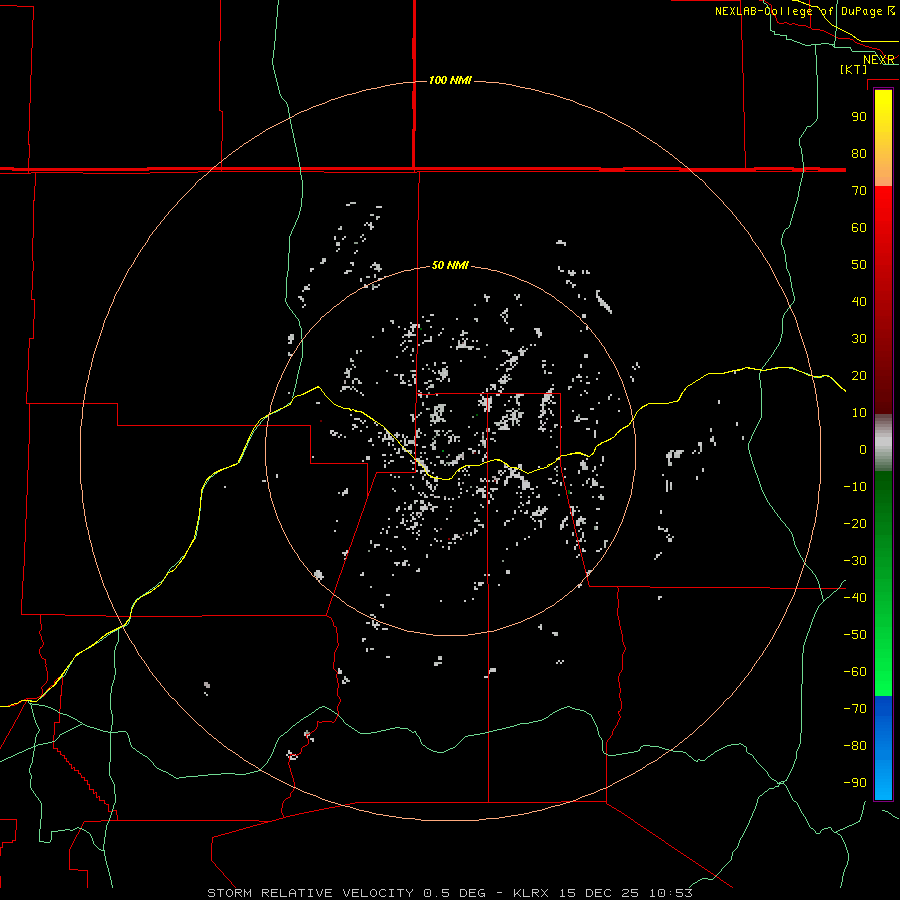Click the -80 value on the velocity scale
Image resolution: width=900 pixels, height=900 pixels.
(x=855, y=746)
